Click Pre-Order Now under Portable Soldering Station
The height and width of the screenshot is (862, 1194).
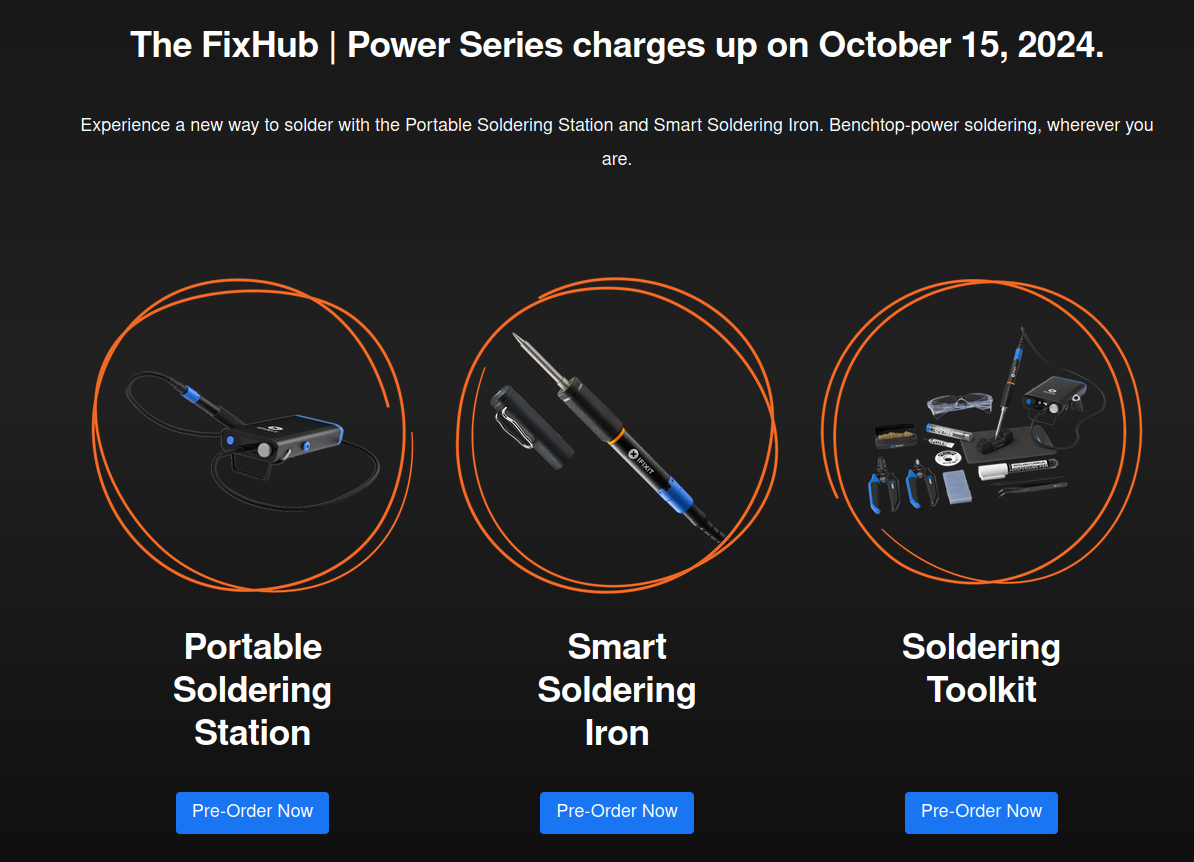(x=252, y=812)
